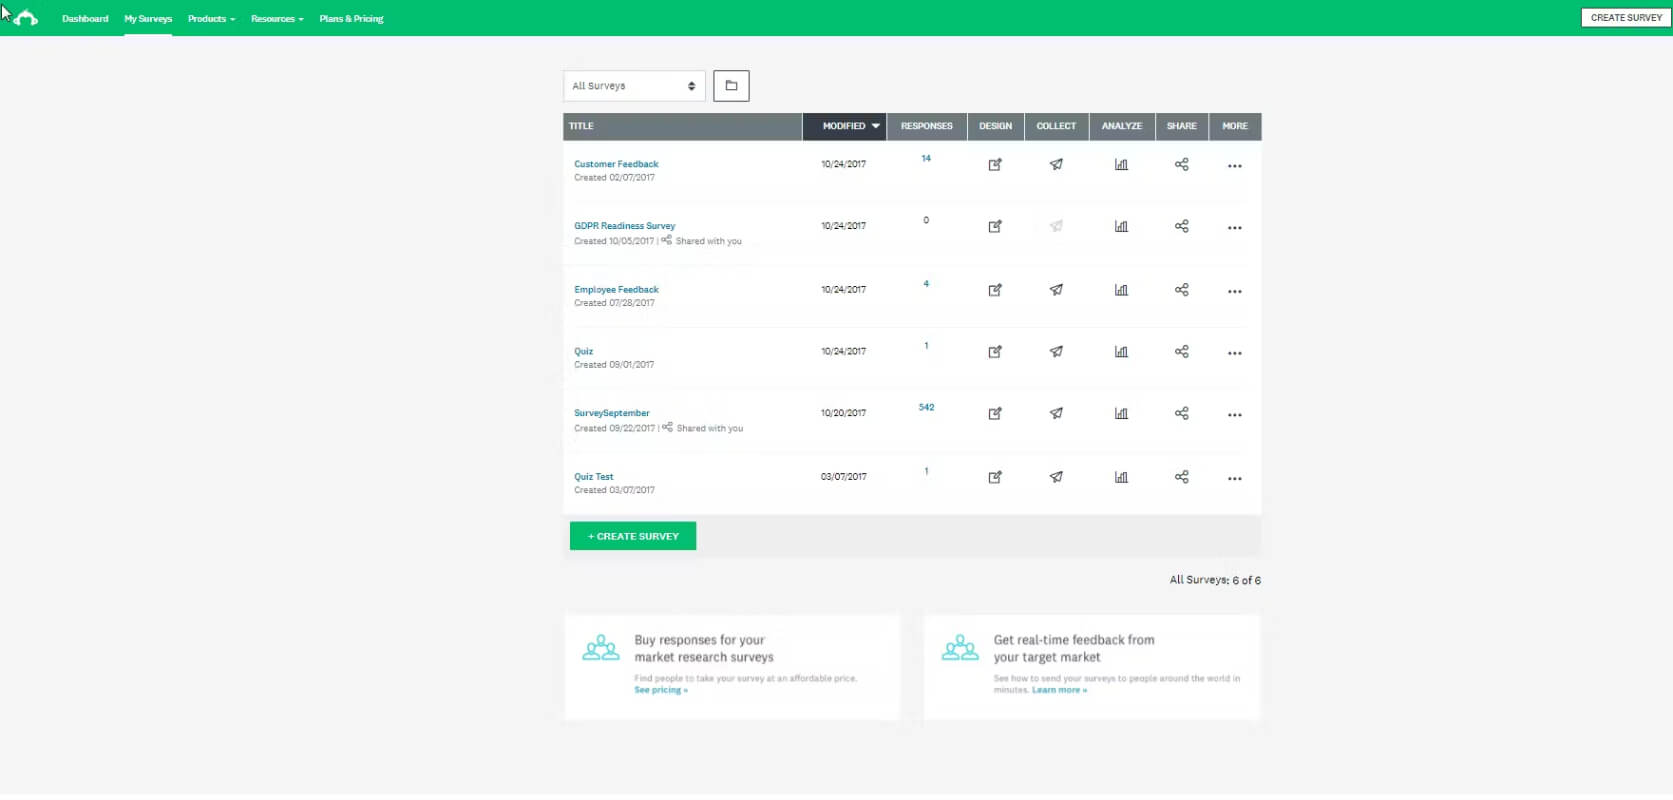The height and width of the screenshot is (800, 1673).
Task: Open more options for GDPR Readiness Survey
Action: tap(1235, 228)
